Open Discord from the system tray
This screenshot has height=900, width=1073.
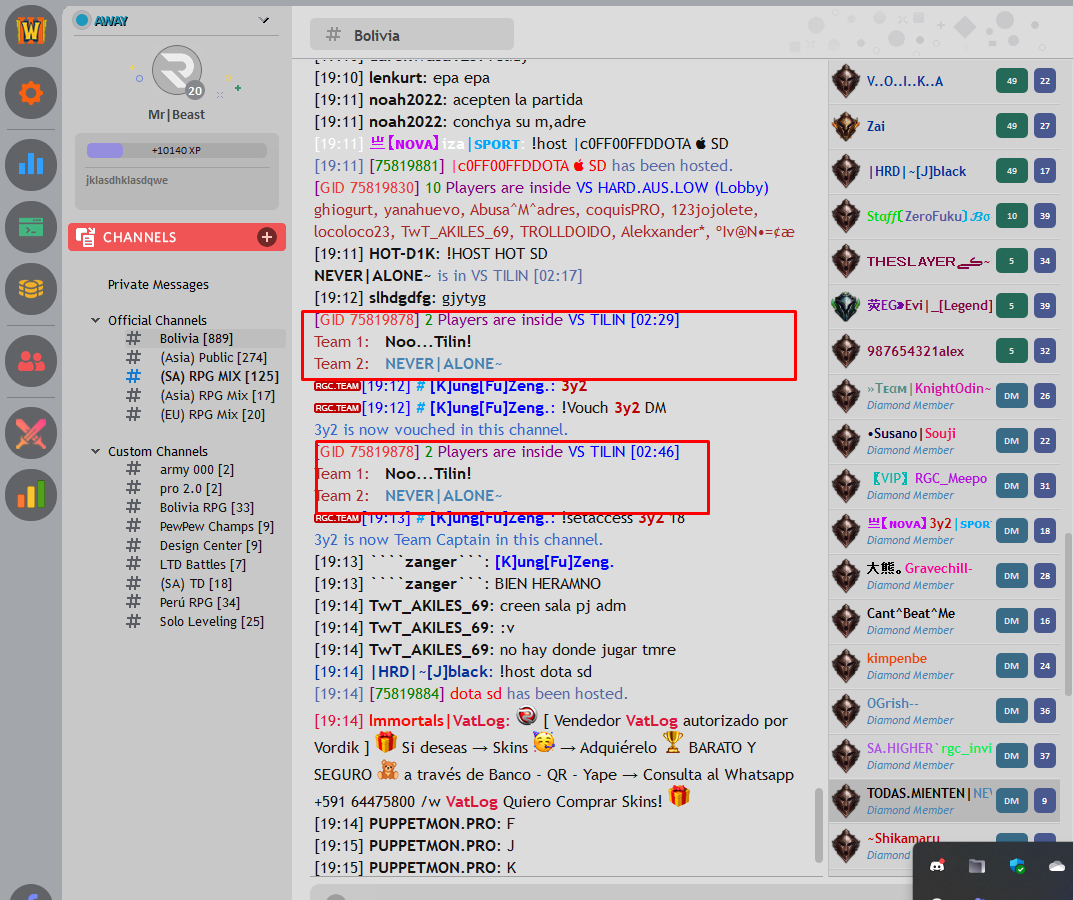[938, 866]
